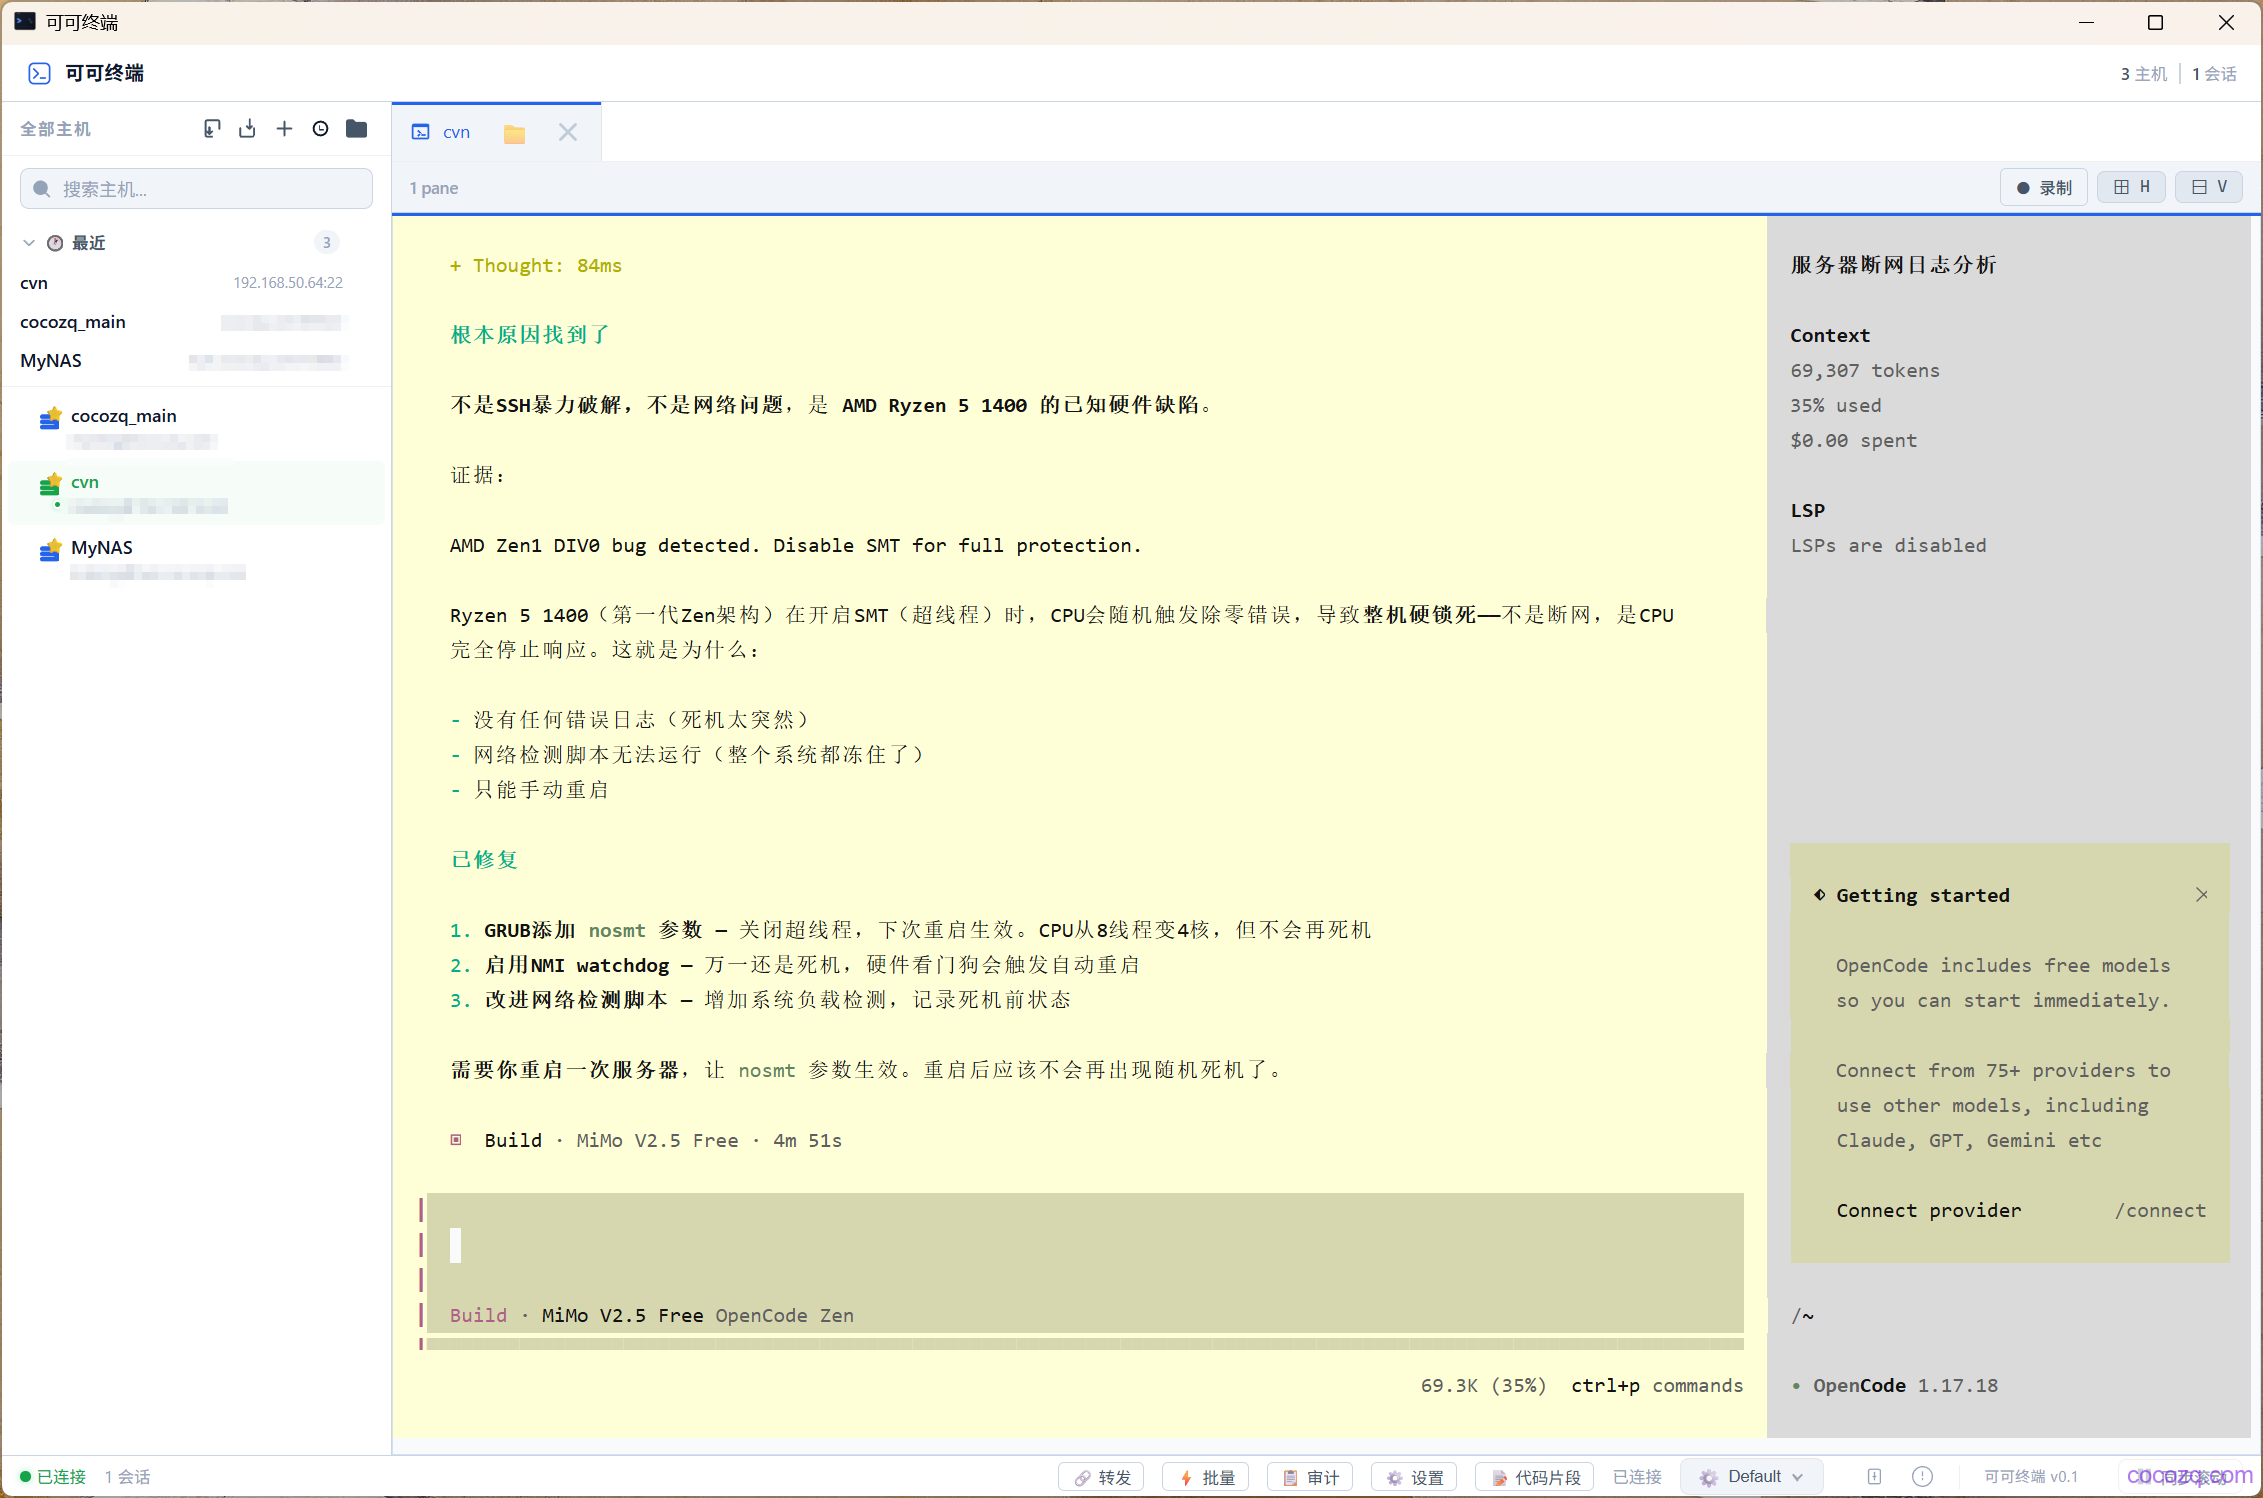Image resolution: width=2263 pixels, height=1498 pixels.
Task: Click the 3 主机 counter in the header
Action: 2143,74
